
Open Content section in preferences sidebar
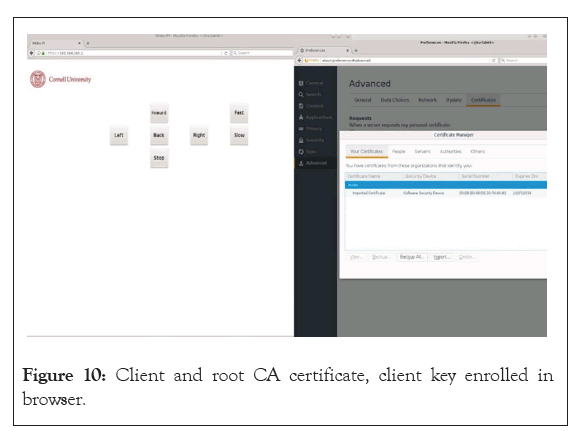[315, 106]
